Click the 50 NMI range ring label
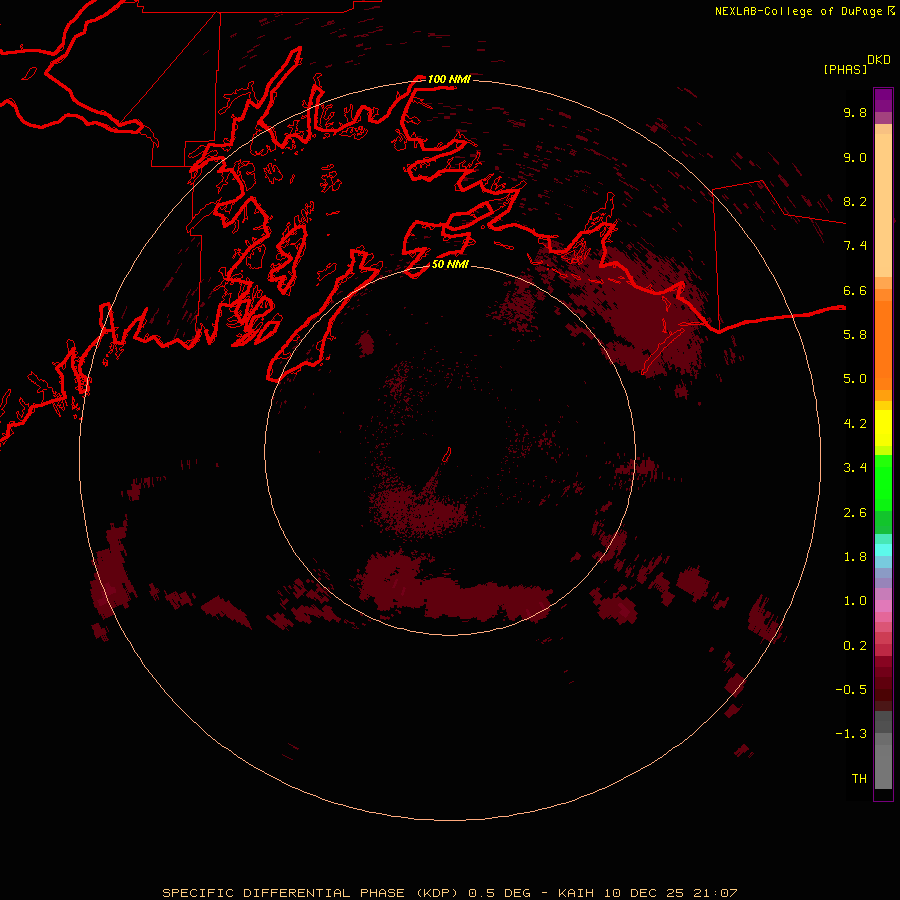This screenshot has height=900, width=900. (450, 264)
